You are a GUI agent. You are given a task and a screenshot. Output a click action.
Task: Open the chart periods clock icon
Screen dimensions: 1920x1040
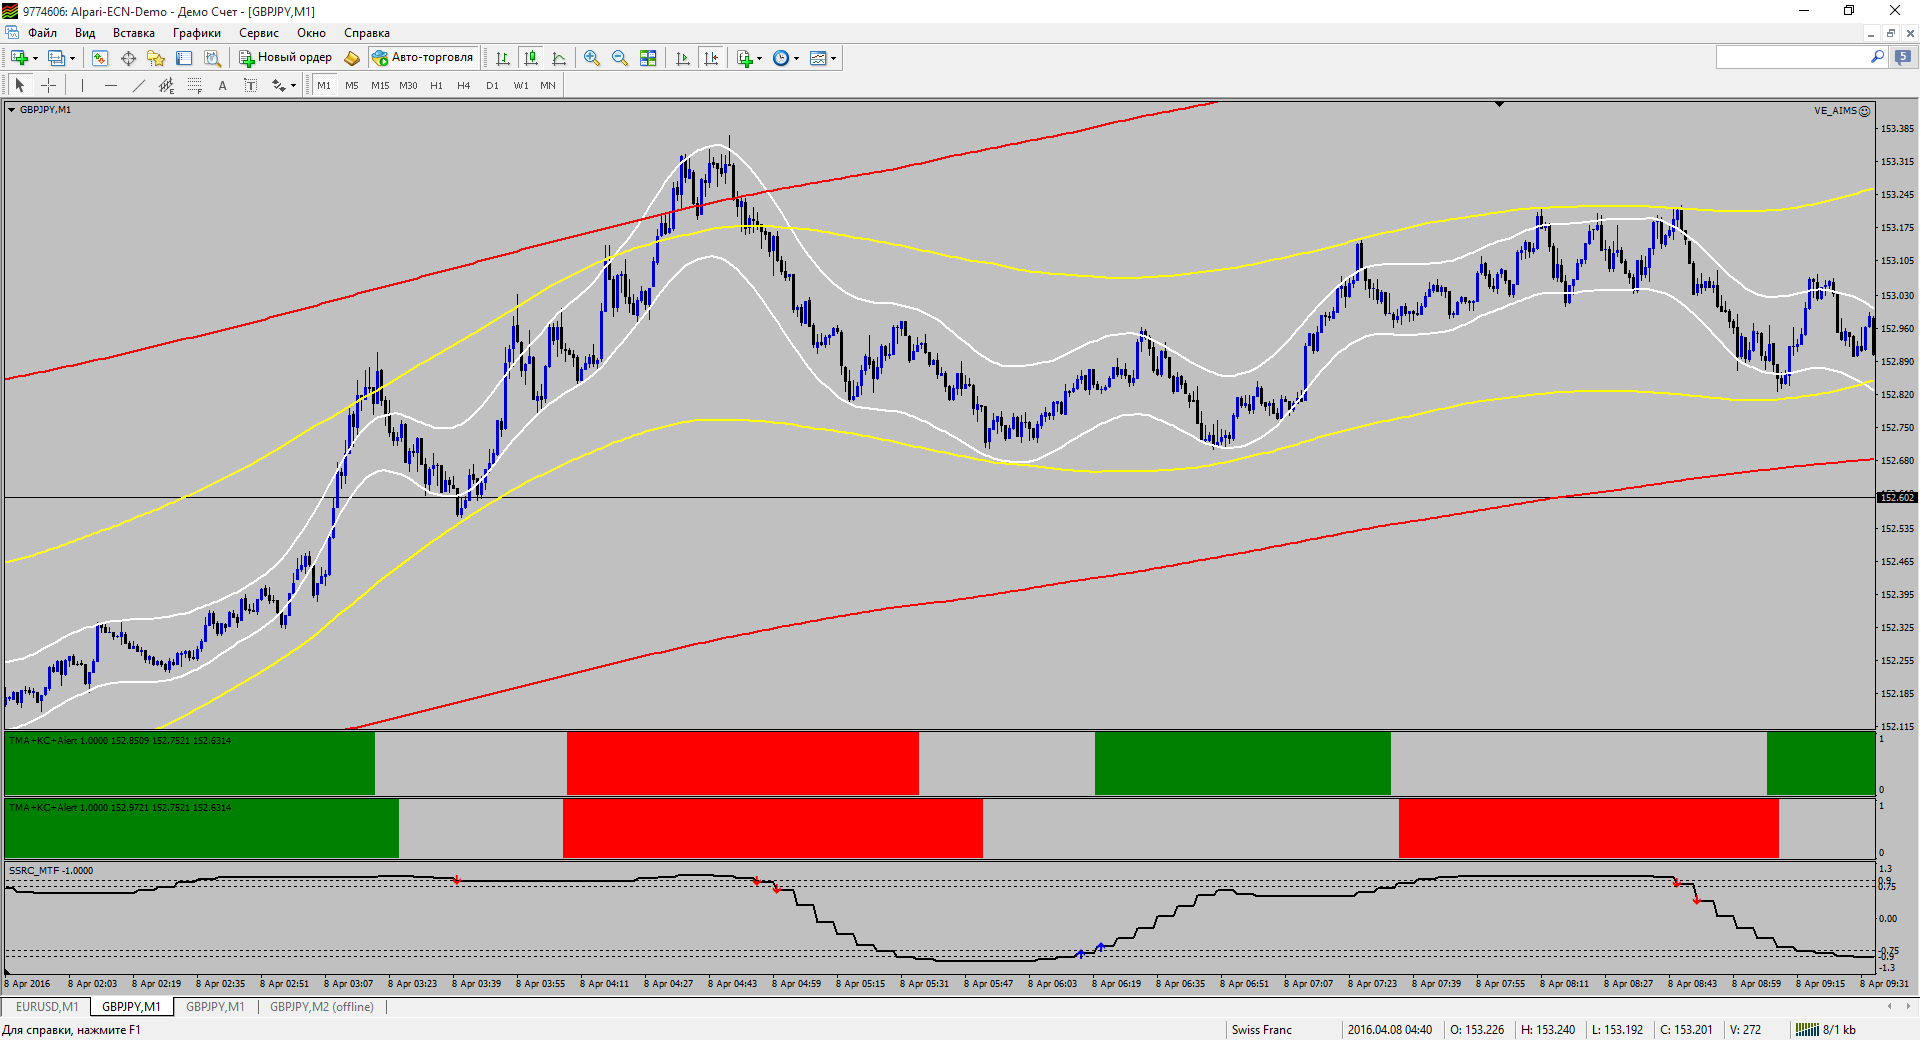pyautogui.click(x=781, y=58)
